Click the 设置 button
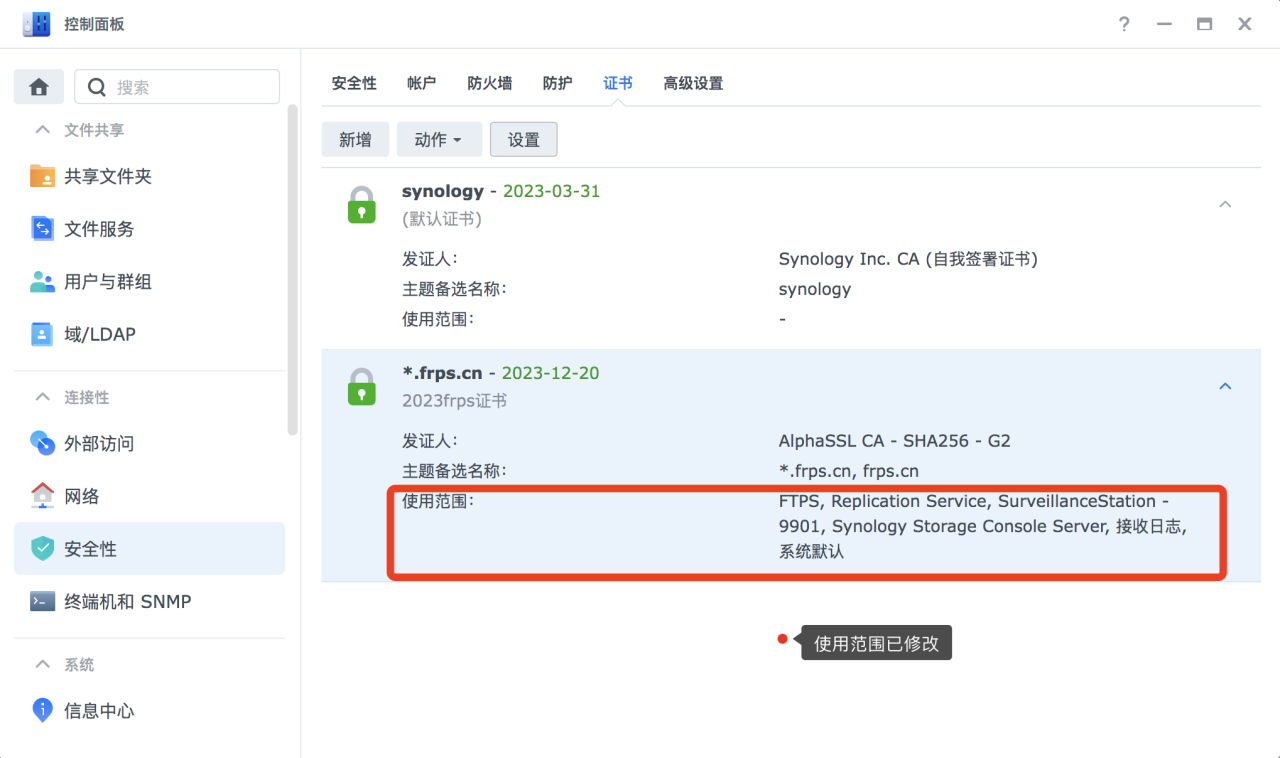1280x758 pixels. (523, 140)
